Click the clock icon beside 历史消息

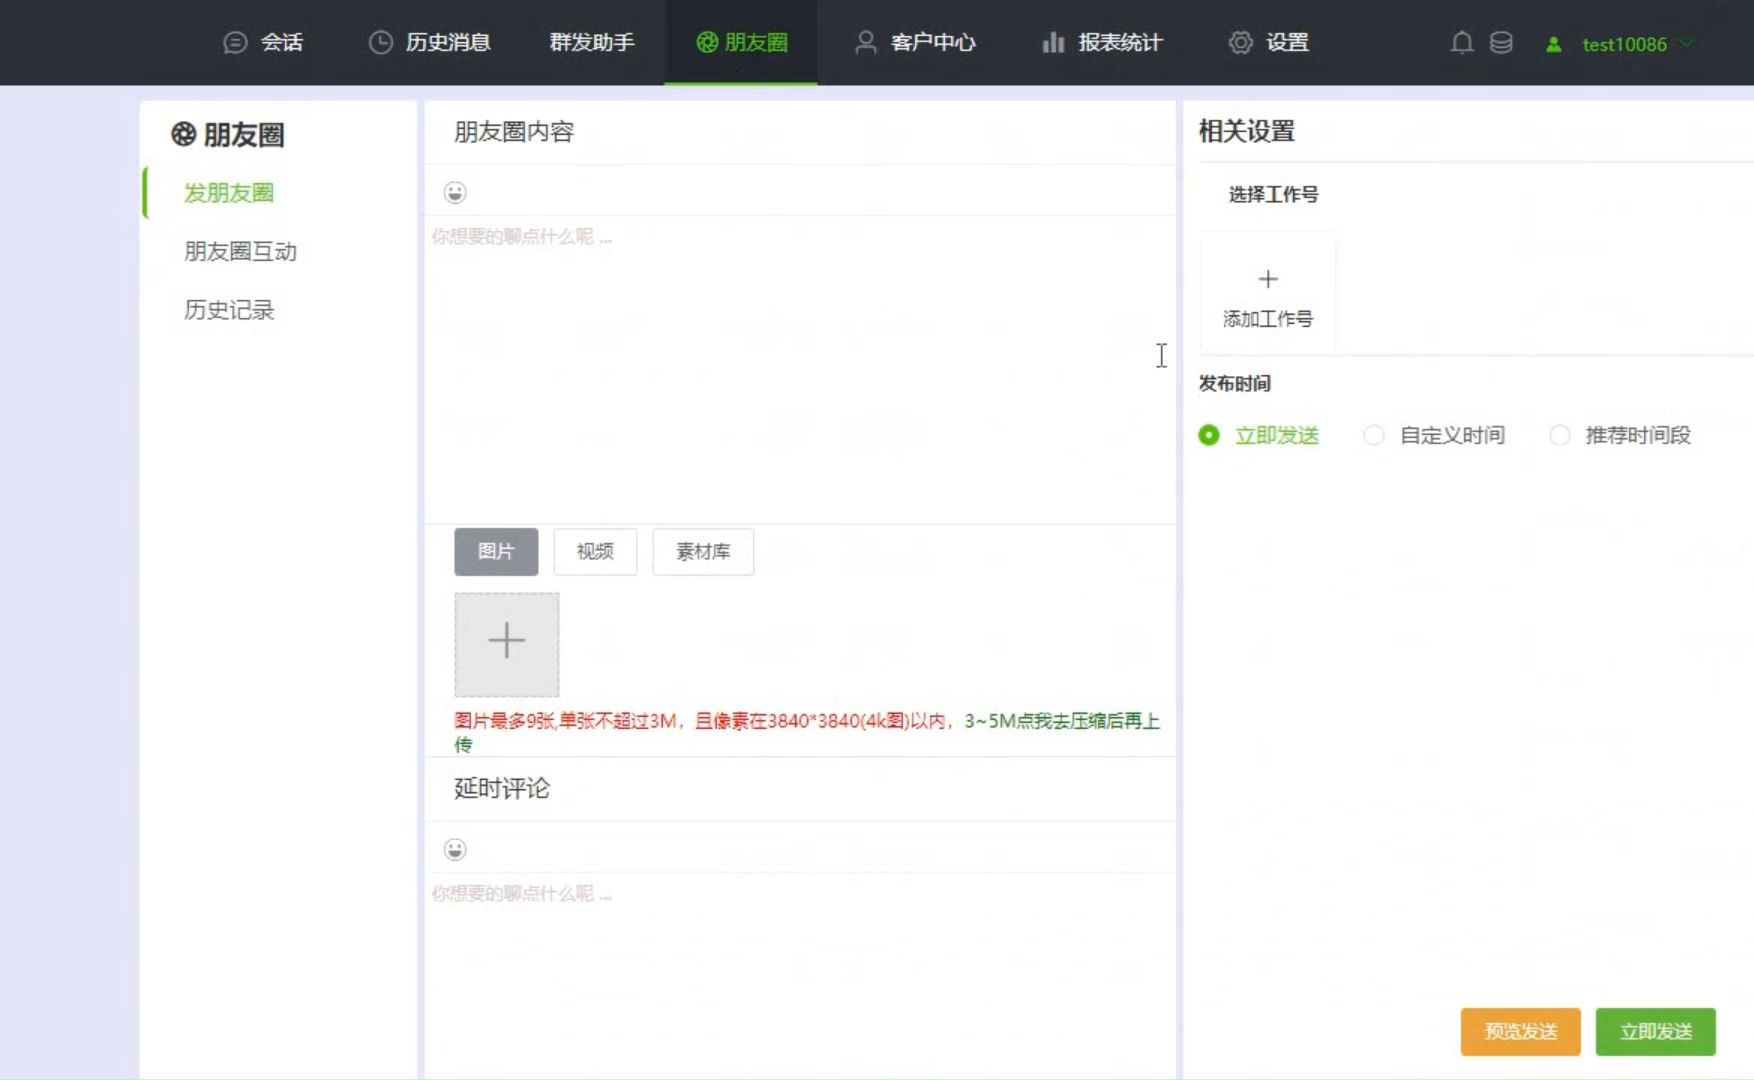tap(380, 42)
